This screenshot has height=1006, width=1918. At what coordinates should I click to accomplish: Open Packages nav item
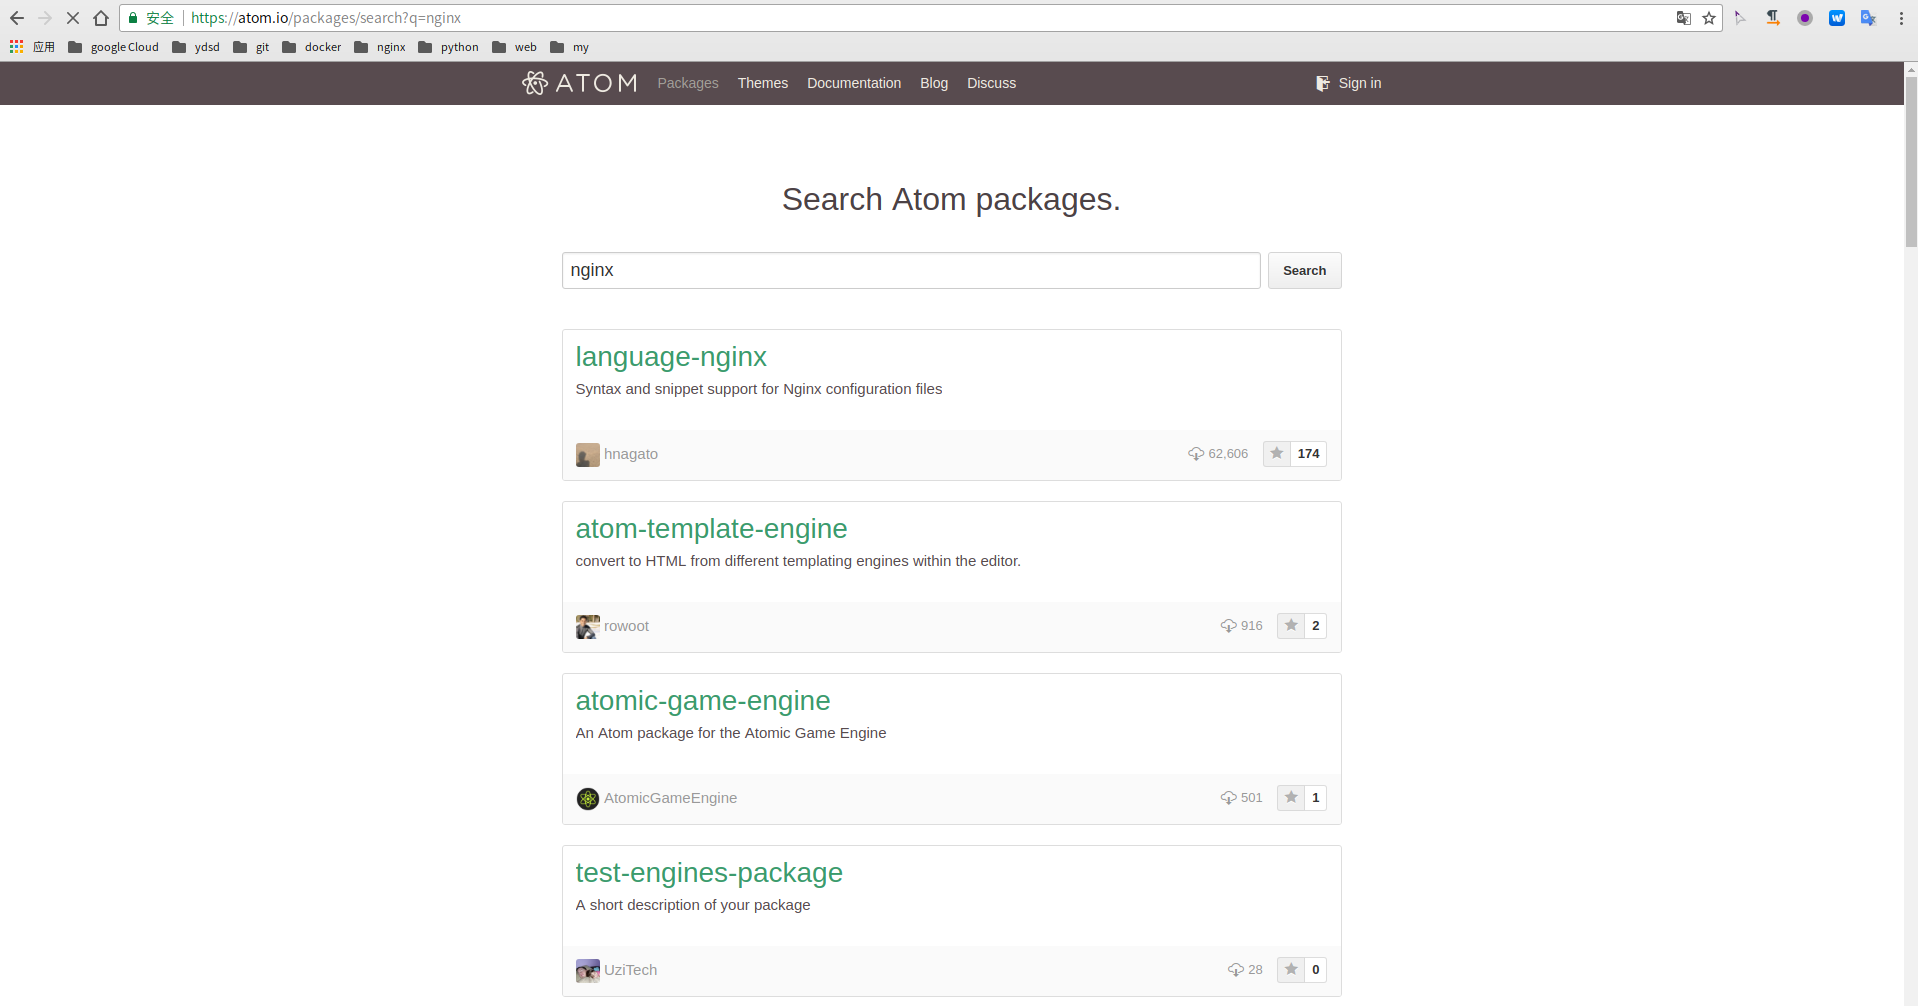pos(688,83)
